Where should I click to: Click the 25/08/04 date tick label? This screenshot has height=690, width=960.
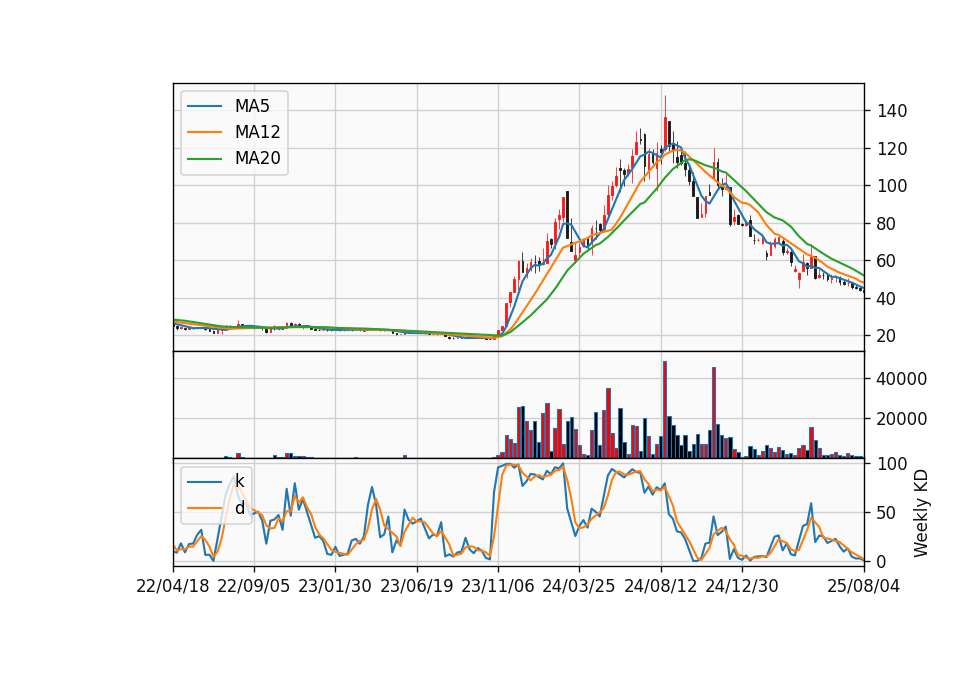coord(864,586)
